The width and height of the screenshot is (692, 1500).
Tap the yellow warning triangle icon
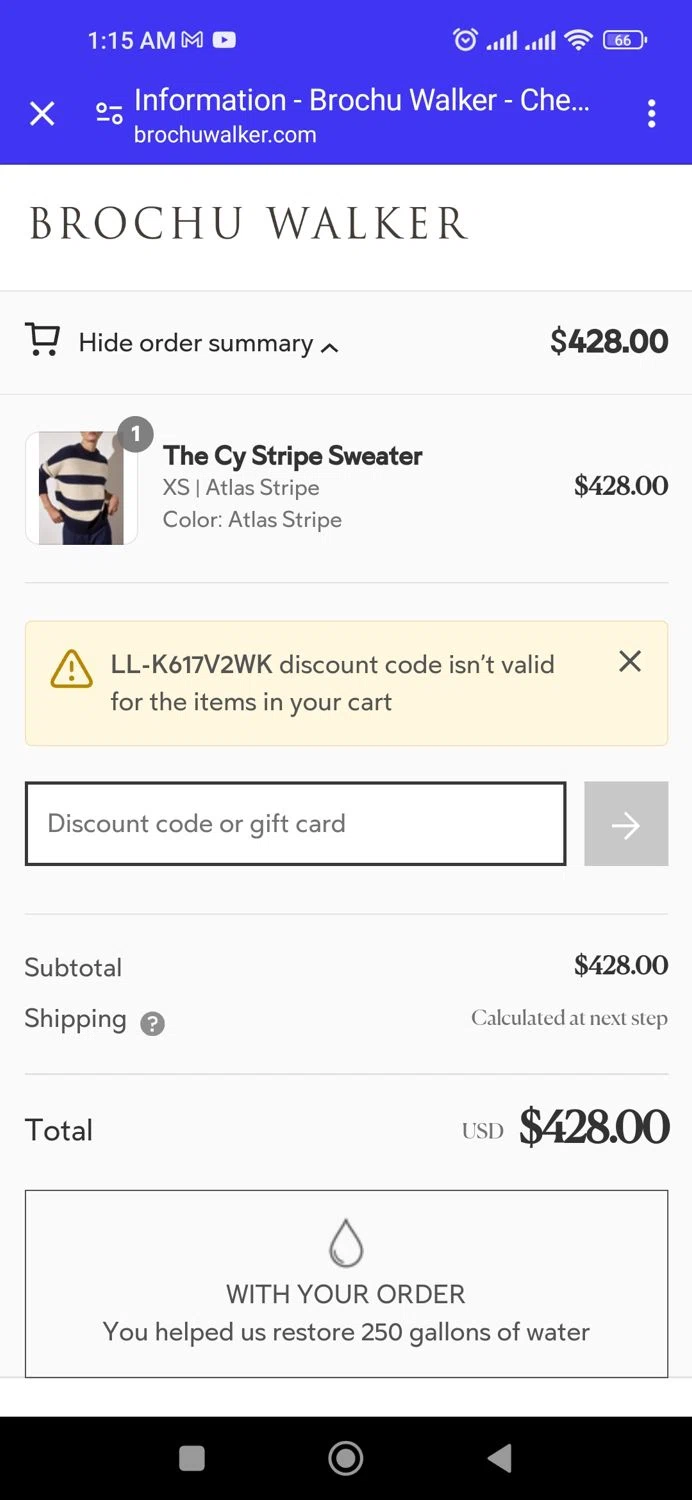[x=71, y=669]
